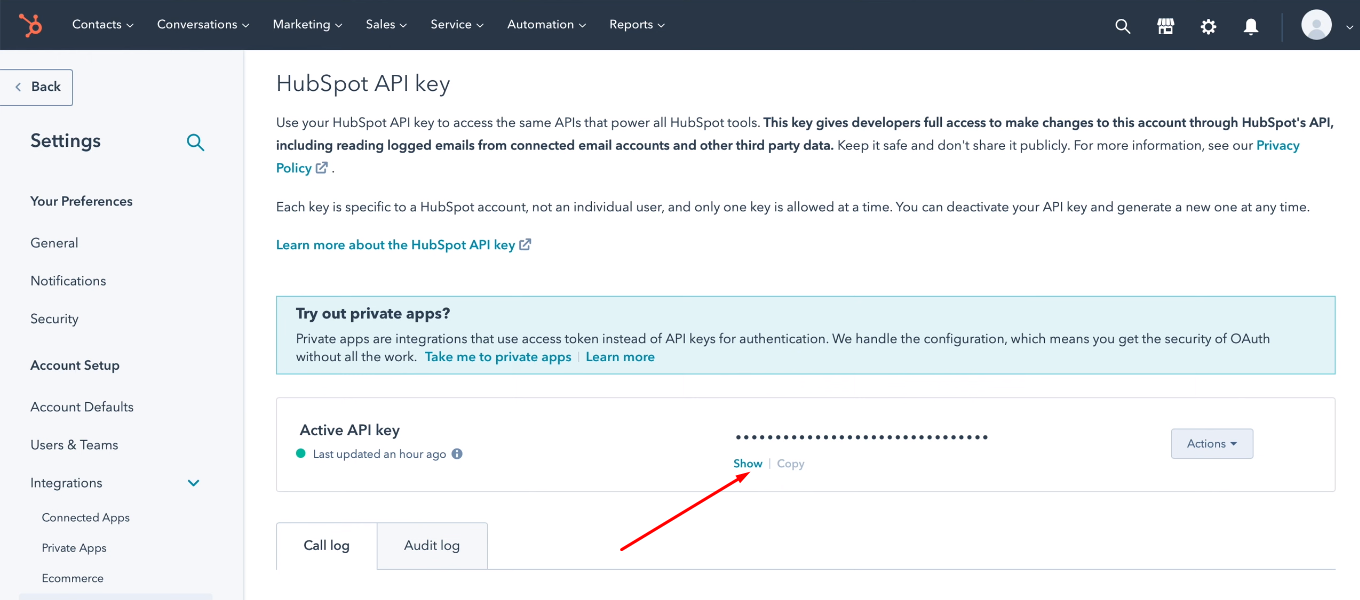Viewport: 1360px width, 600px height.
Task: Open the Conversations menu
Action: 203,25
